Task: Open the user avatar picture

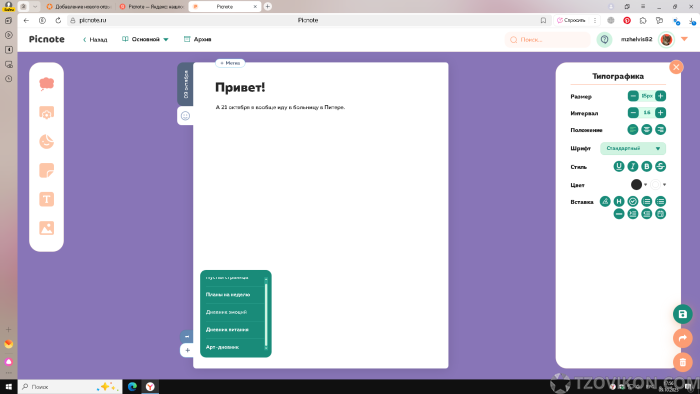Action: (667, 40)
